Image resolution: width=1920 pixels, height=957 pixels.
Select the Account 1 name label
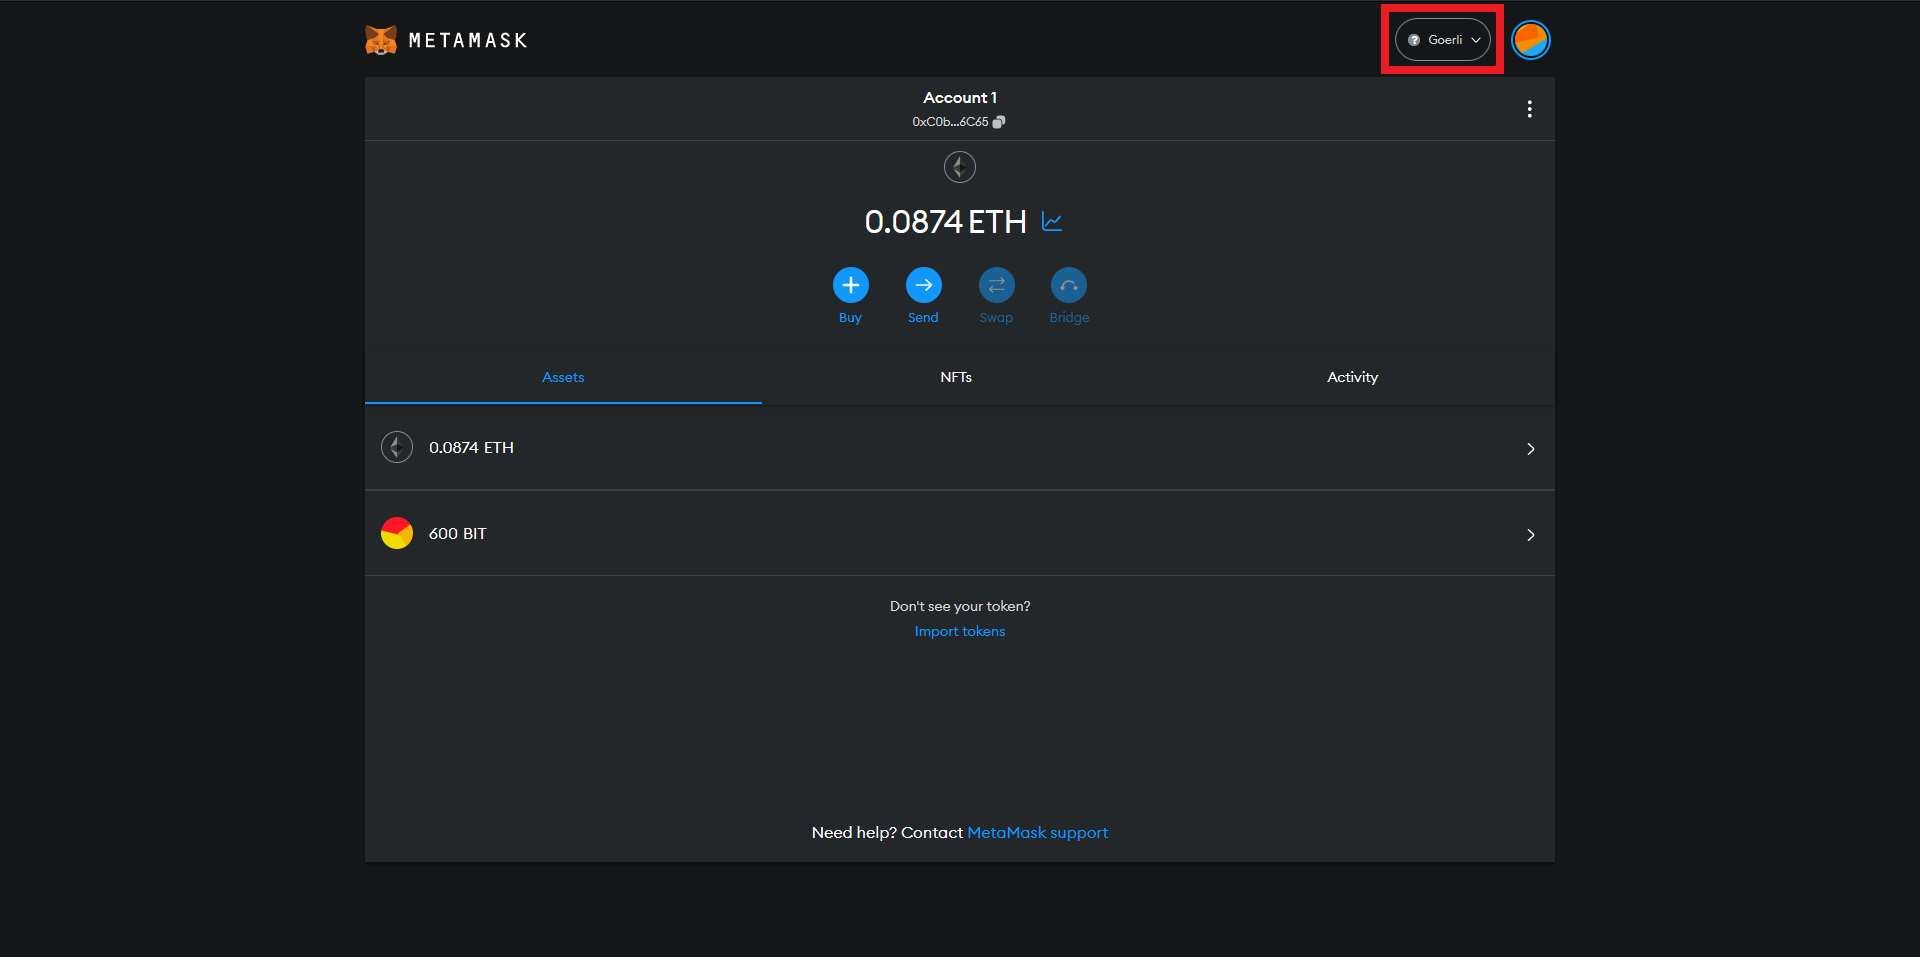tap(959, 97)
